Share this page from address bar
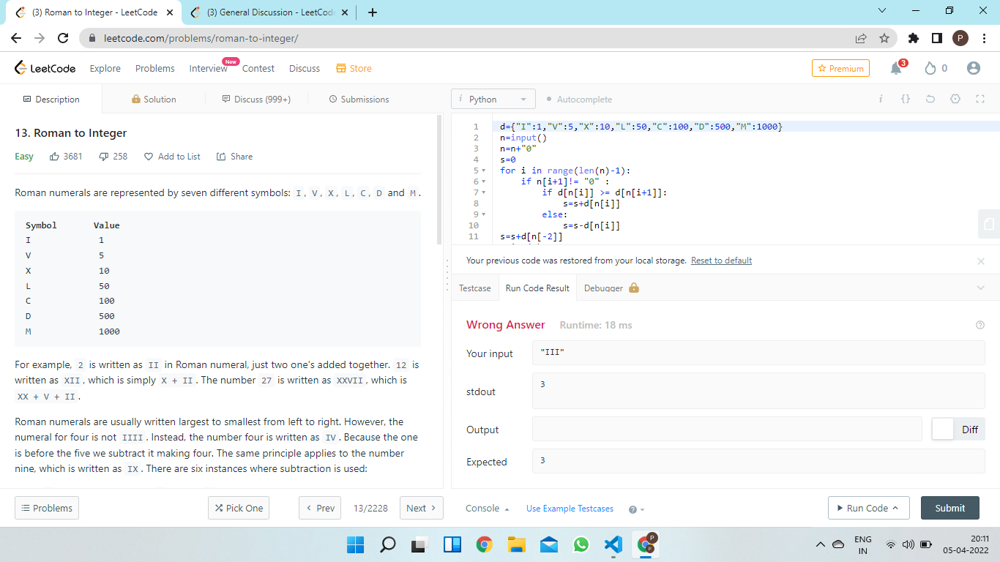Viewport: 1000px width, 562px height. tap(860, 38)
